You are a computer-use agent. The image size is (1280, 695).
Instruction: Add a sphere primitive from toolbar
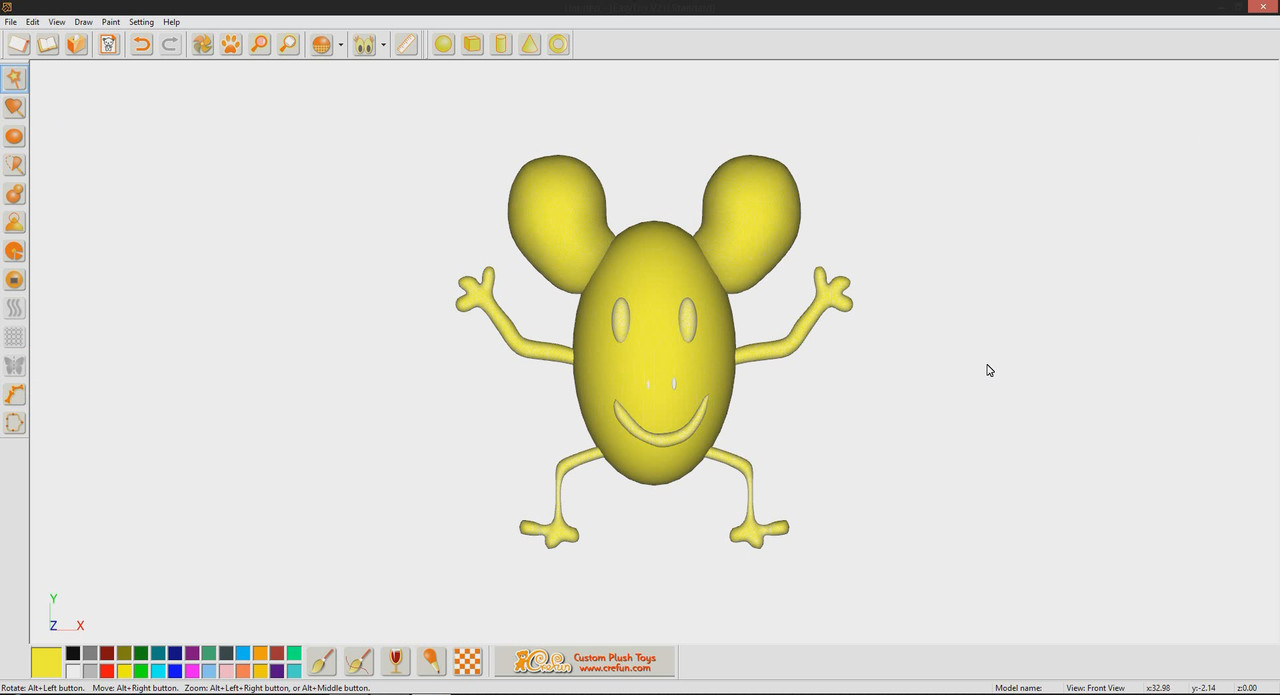tap(443, 44)
